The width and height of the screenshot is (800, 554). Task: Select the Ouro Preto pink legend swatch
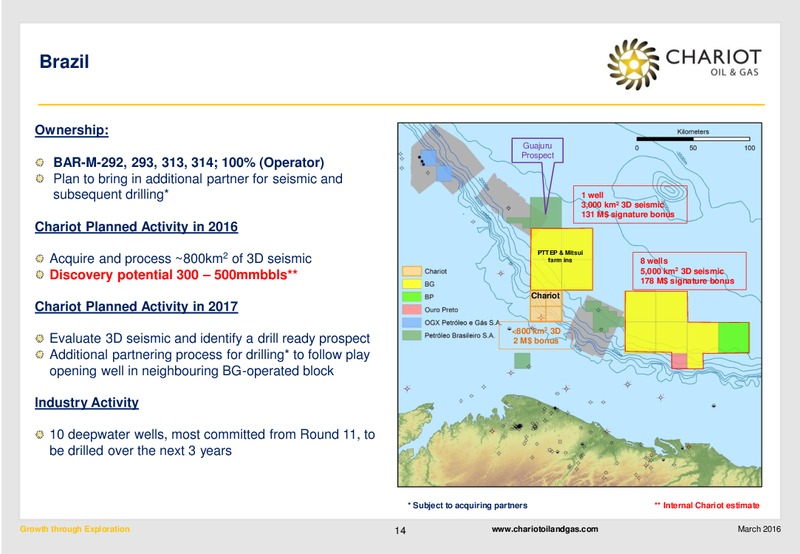coord(412,310)
